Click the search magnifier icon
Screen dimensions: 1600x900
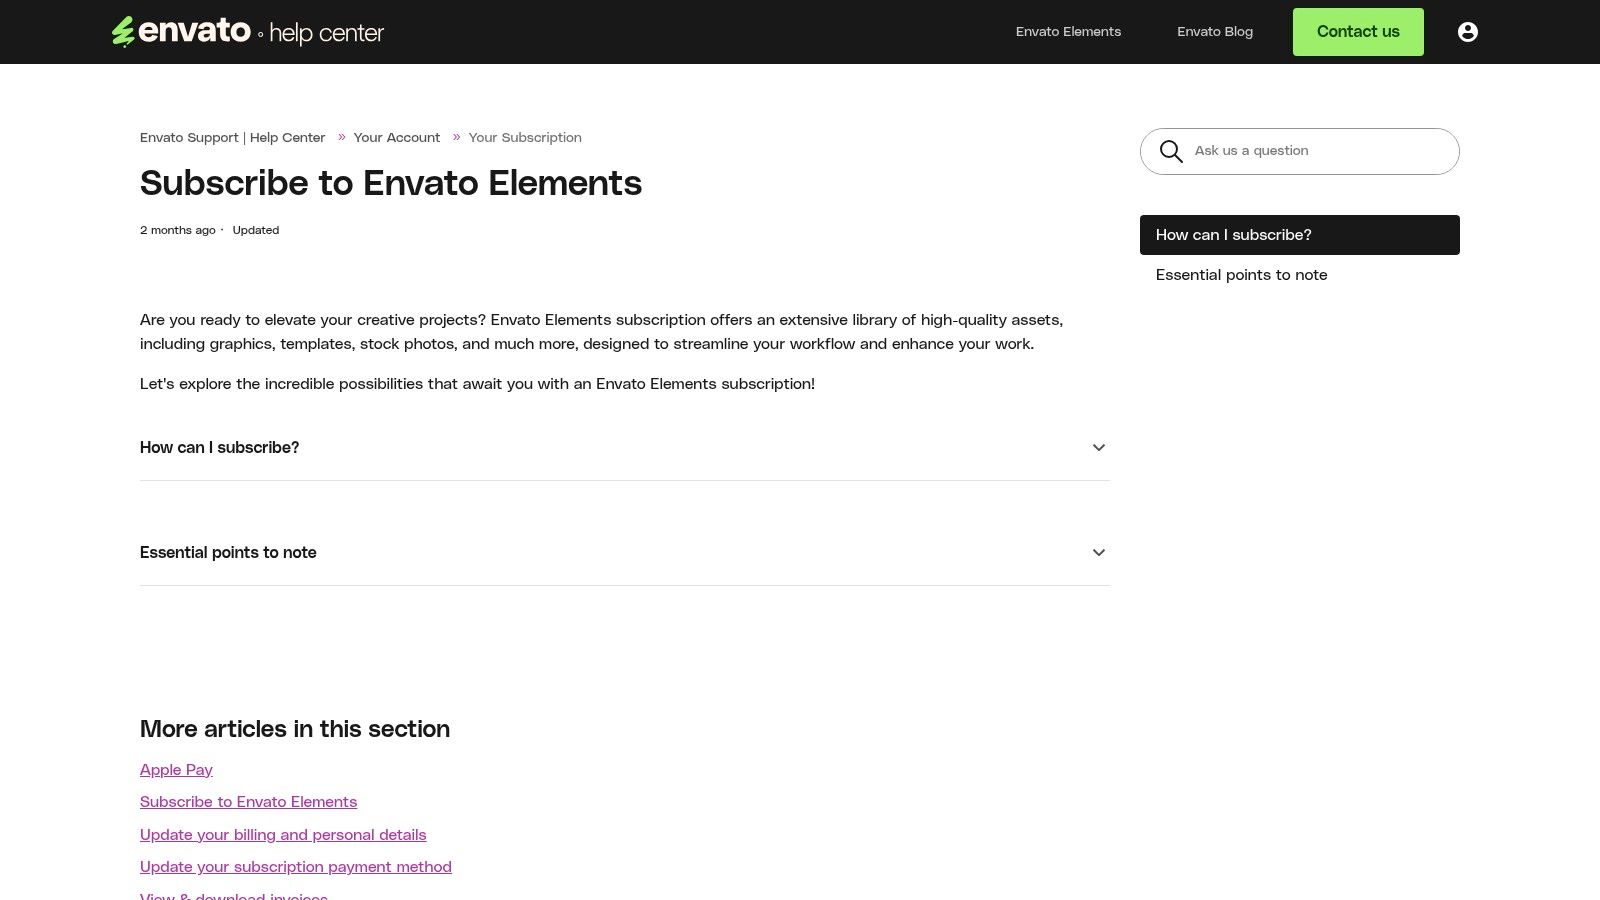[1170, 151]
